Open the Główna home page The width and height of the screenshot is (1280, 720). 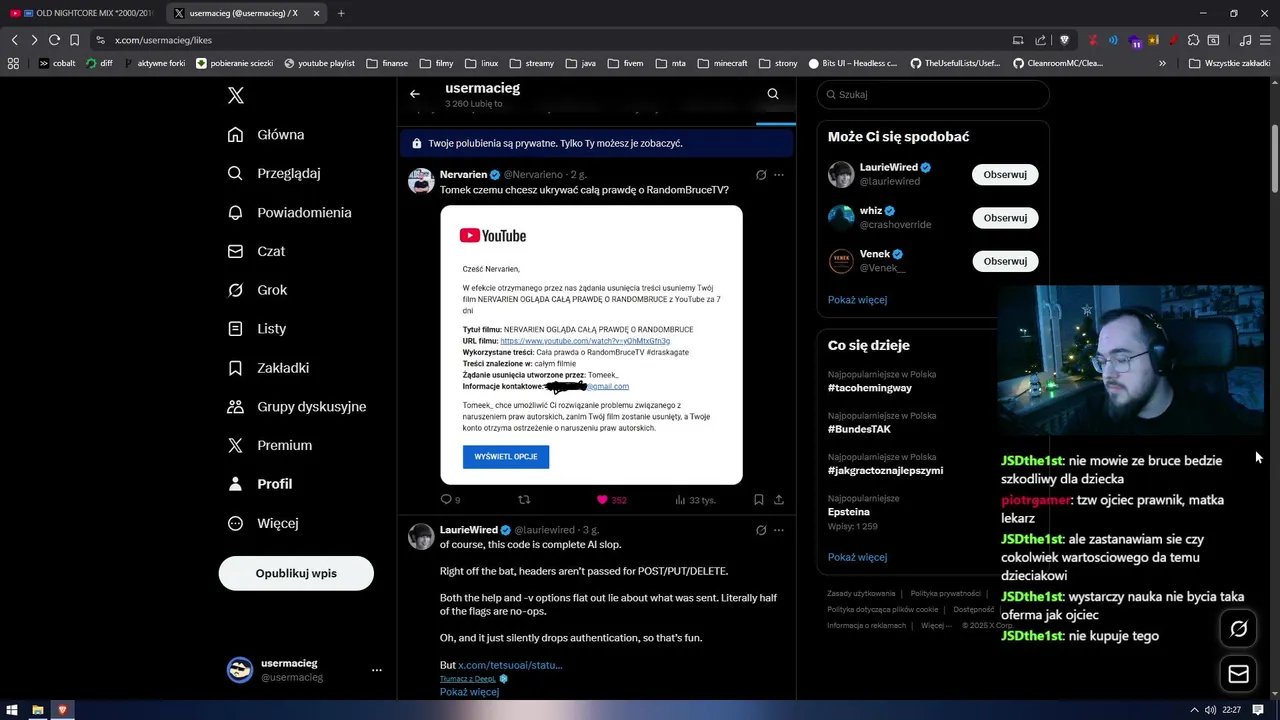click(x=266, y=135)
